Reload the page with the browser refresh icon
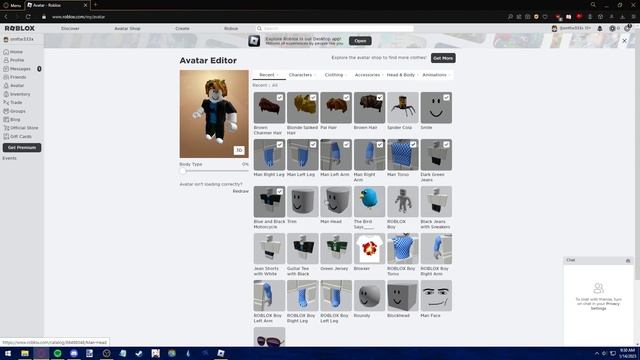Viewport: 640px width, 360px height. [x=28, y=17]
